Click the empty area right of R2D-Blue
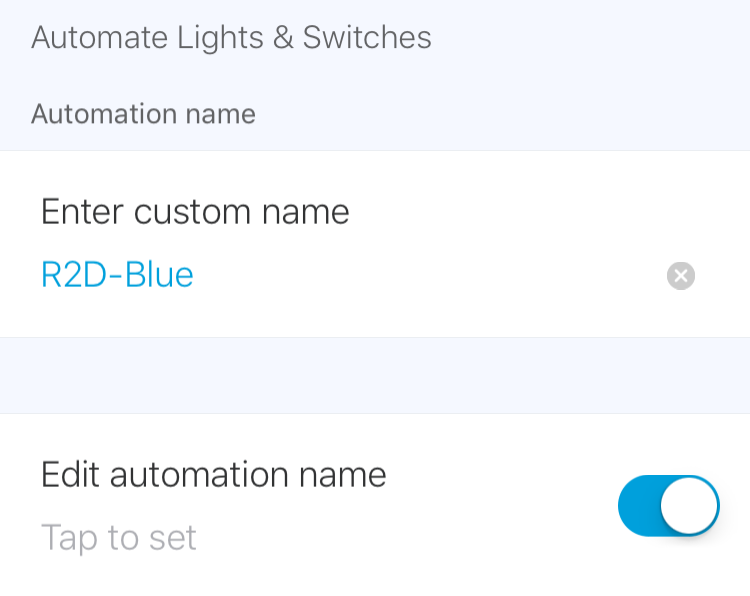The width and height of the screenshot is (750, 596). [426, 276]
